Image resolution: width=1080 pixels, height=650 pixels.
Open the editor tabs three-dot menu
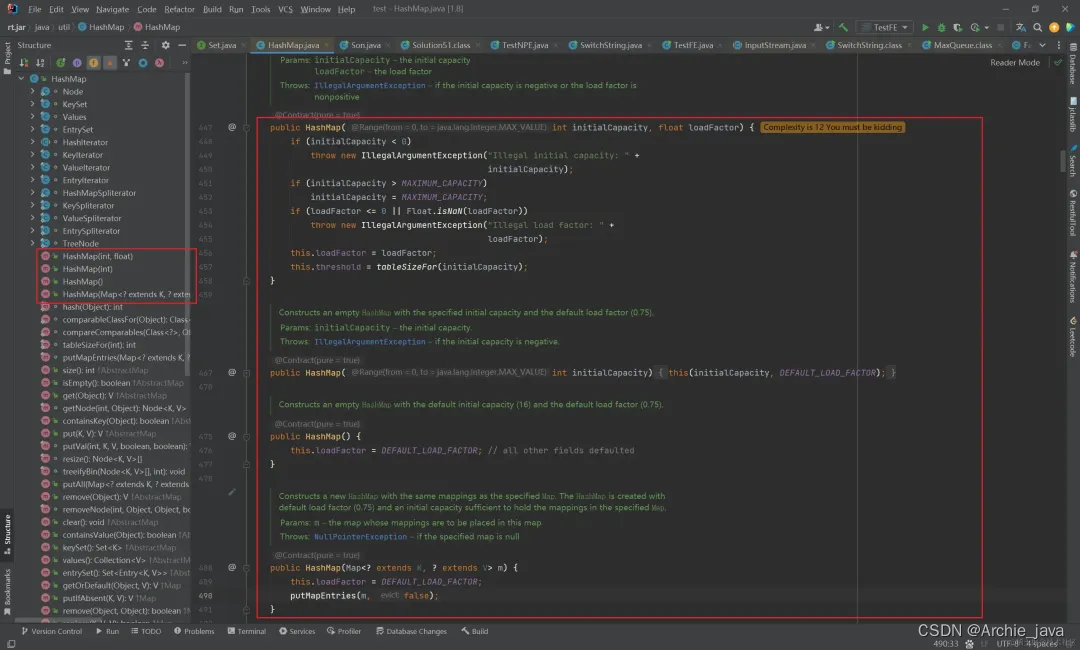(1059, 45)
